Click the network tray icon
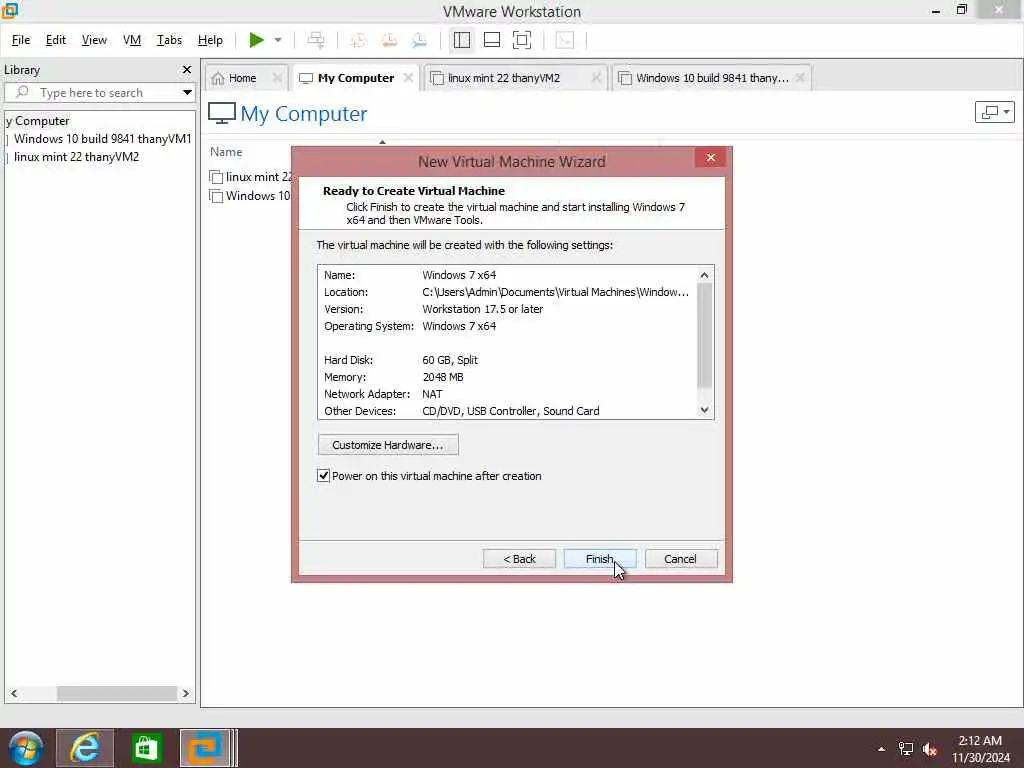The width and height of the screenshot is (1024, 768). pyautogui.click(x=906, y=749)
